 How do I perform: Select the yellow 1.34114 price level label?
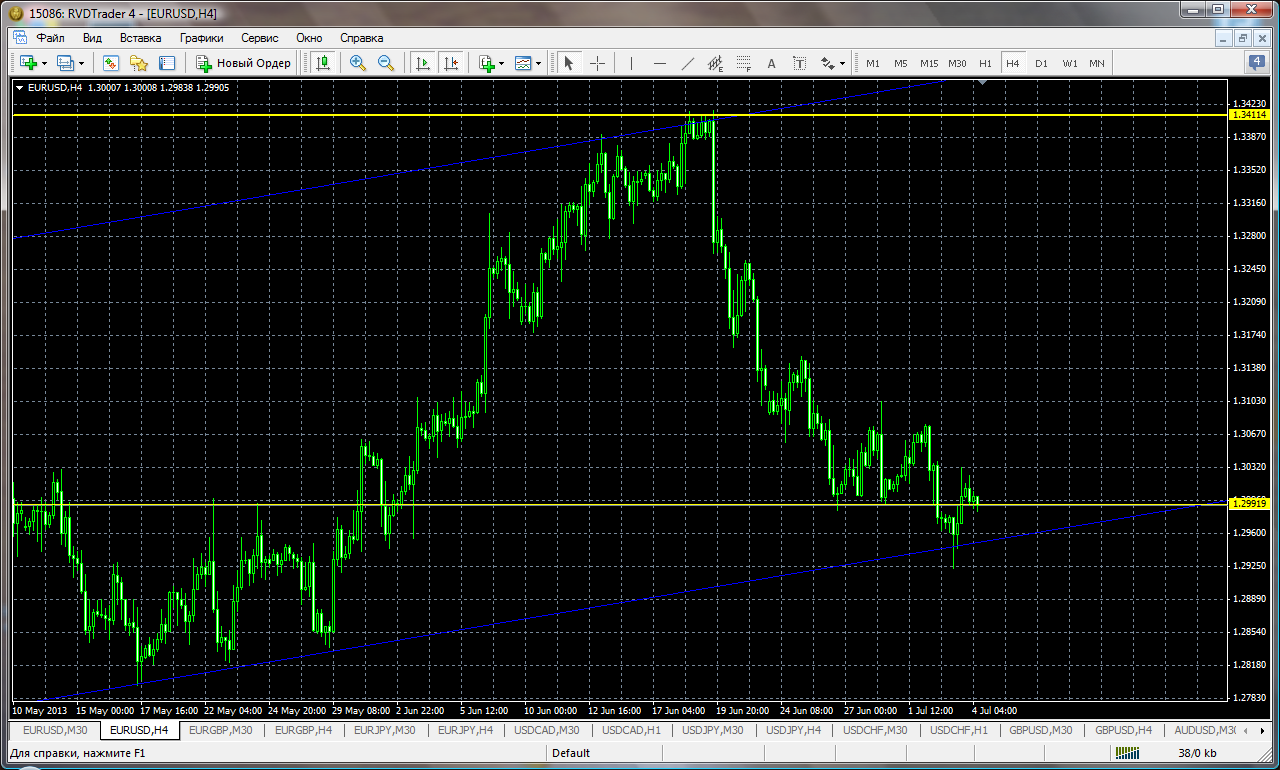1250,115
